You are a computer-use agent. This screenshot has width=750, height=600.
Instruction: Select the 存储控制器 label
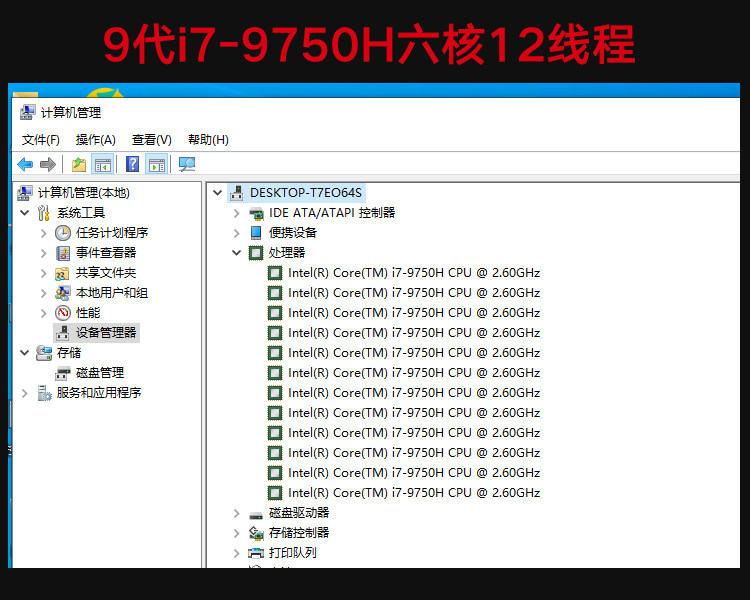click(x=299, y=533)
